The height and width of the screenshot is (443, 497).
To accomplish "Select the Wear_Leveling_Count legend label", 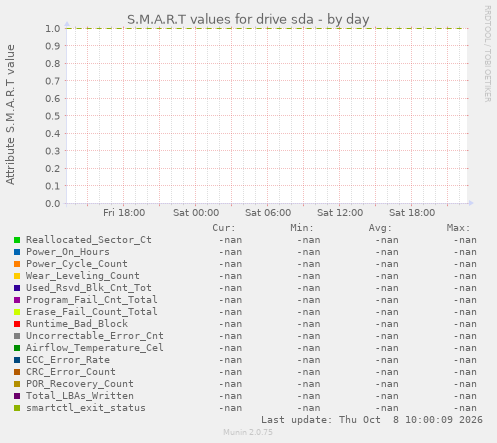I will pos(83,276).
